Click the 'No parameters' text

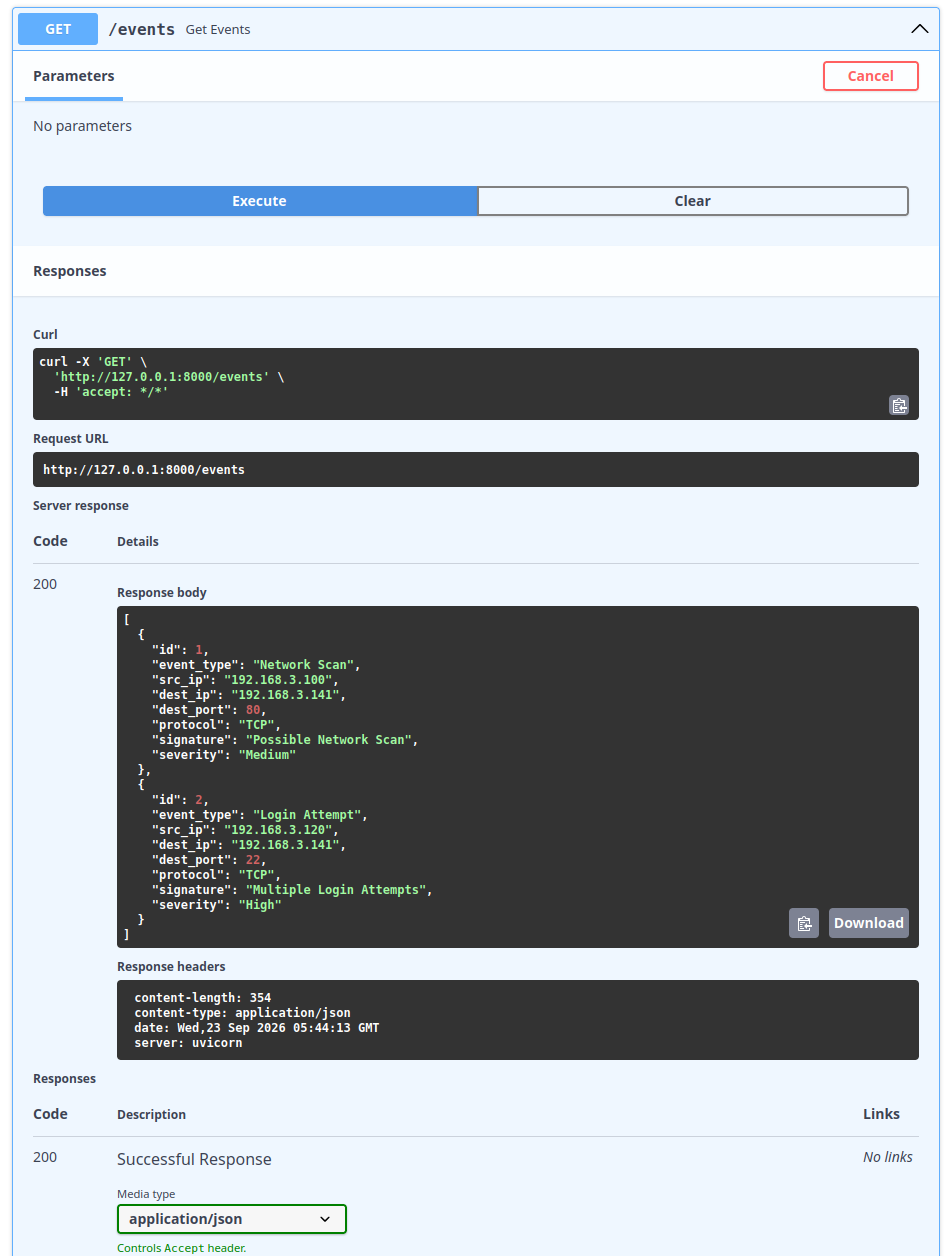82,126
